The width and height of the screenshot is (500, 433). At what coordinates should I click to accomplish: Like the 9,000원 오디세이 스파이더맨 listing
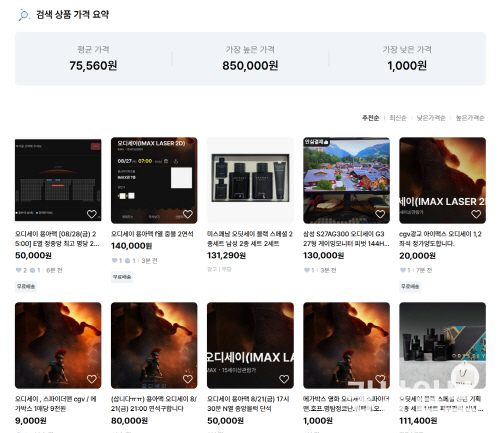(92, 379)
